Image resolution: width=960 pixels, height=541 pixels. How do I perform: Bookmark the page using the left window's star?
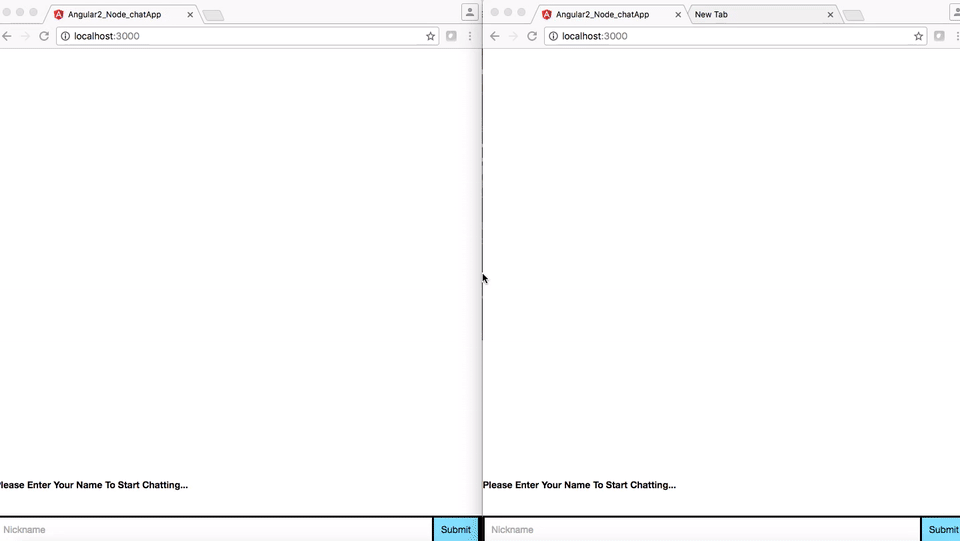coord(430,36)
